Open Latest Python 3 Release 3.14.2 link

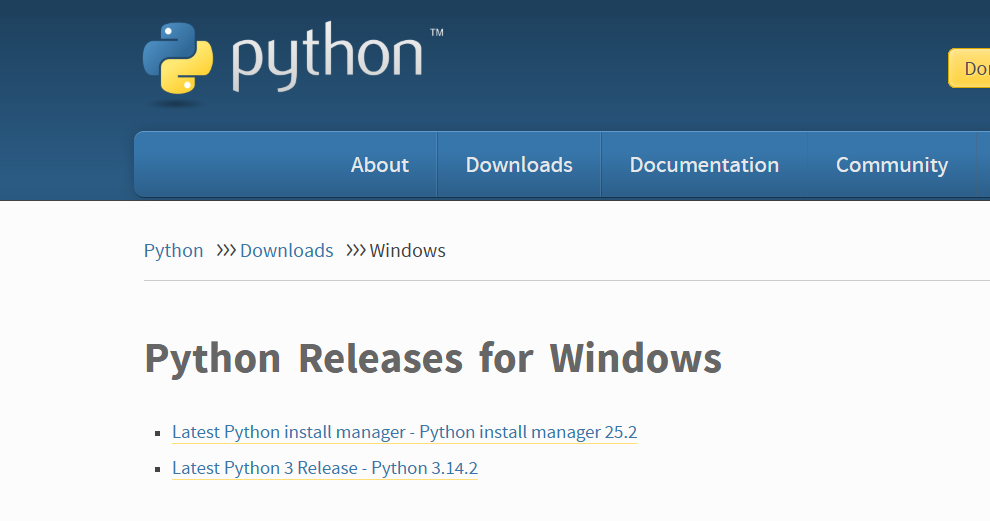pyautogui.click(x=325, y=468)
